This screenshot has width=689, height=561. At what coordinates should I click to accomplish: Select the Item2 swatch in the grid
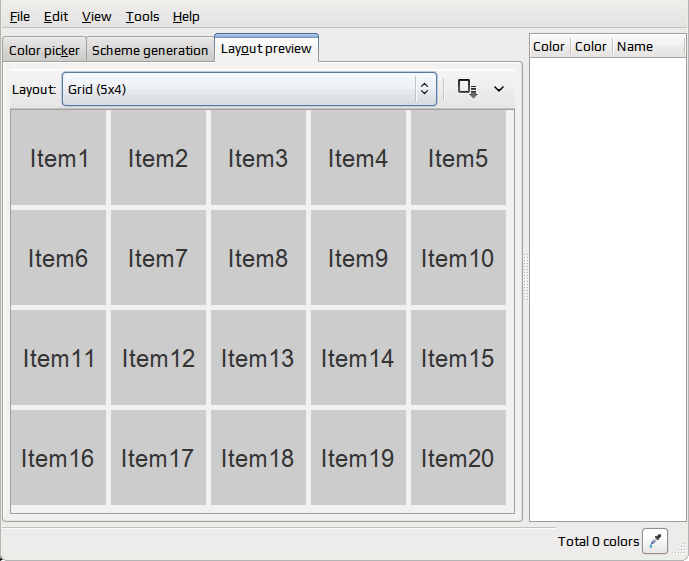pos(158,158)
